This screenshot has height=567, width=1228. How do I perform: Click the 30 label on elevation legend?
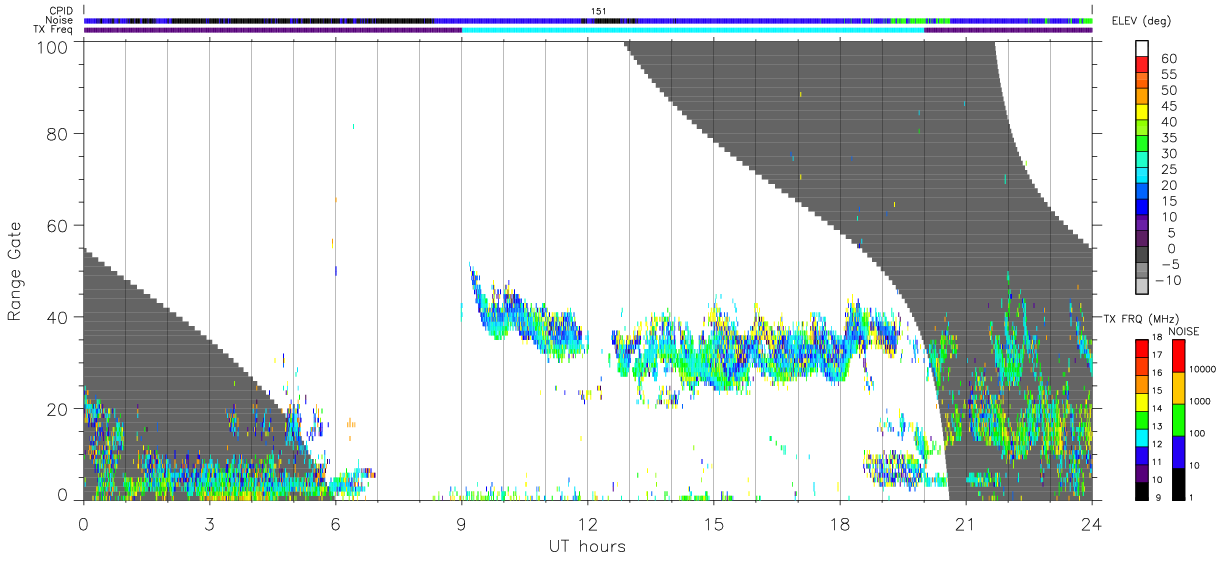coord(1167,153)
